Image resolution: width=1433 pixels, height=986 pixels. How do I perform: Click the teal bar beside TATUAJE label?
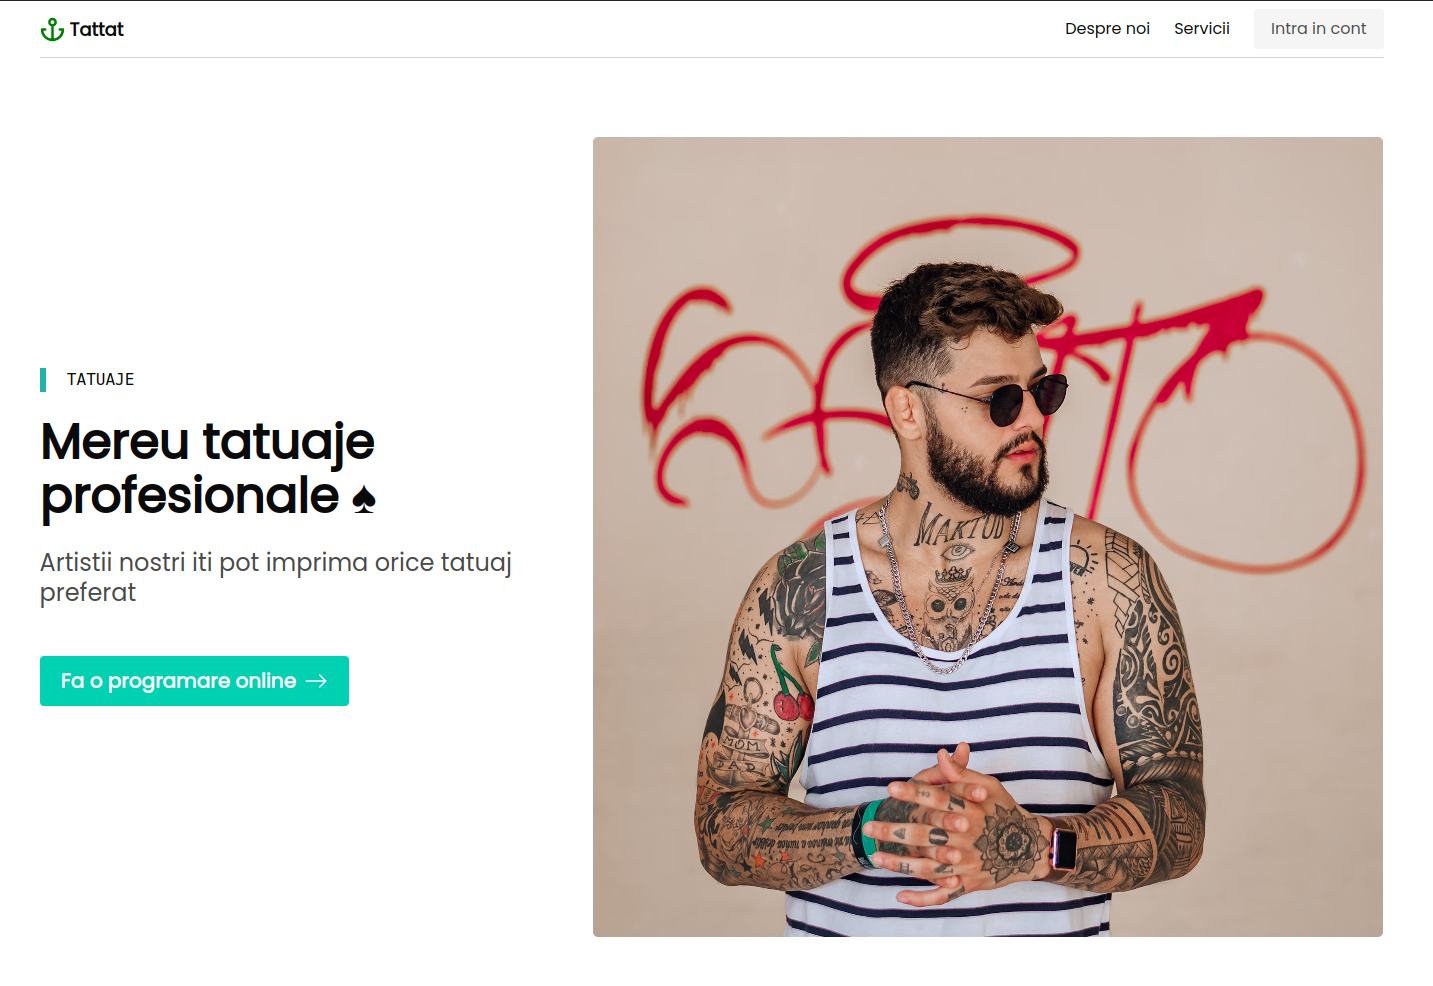click(x=43, y=380)
